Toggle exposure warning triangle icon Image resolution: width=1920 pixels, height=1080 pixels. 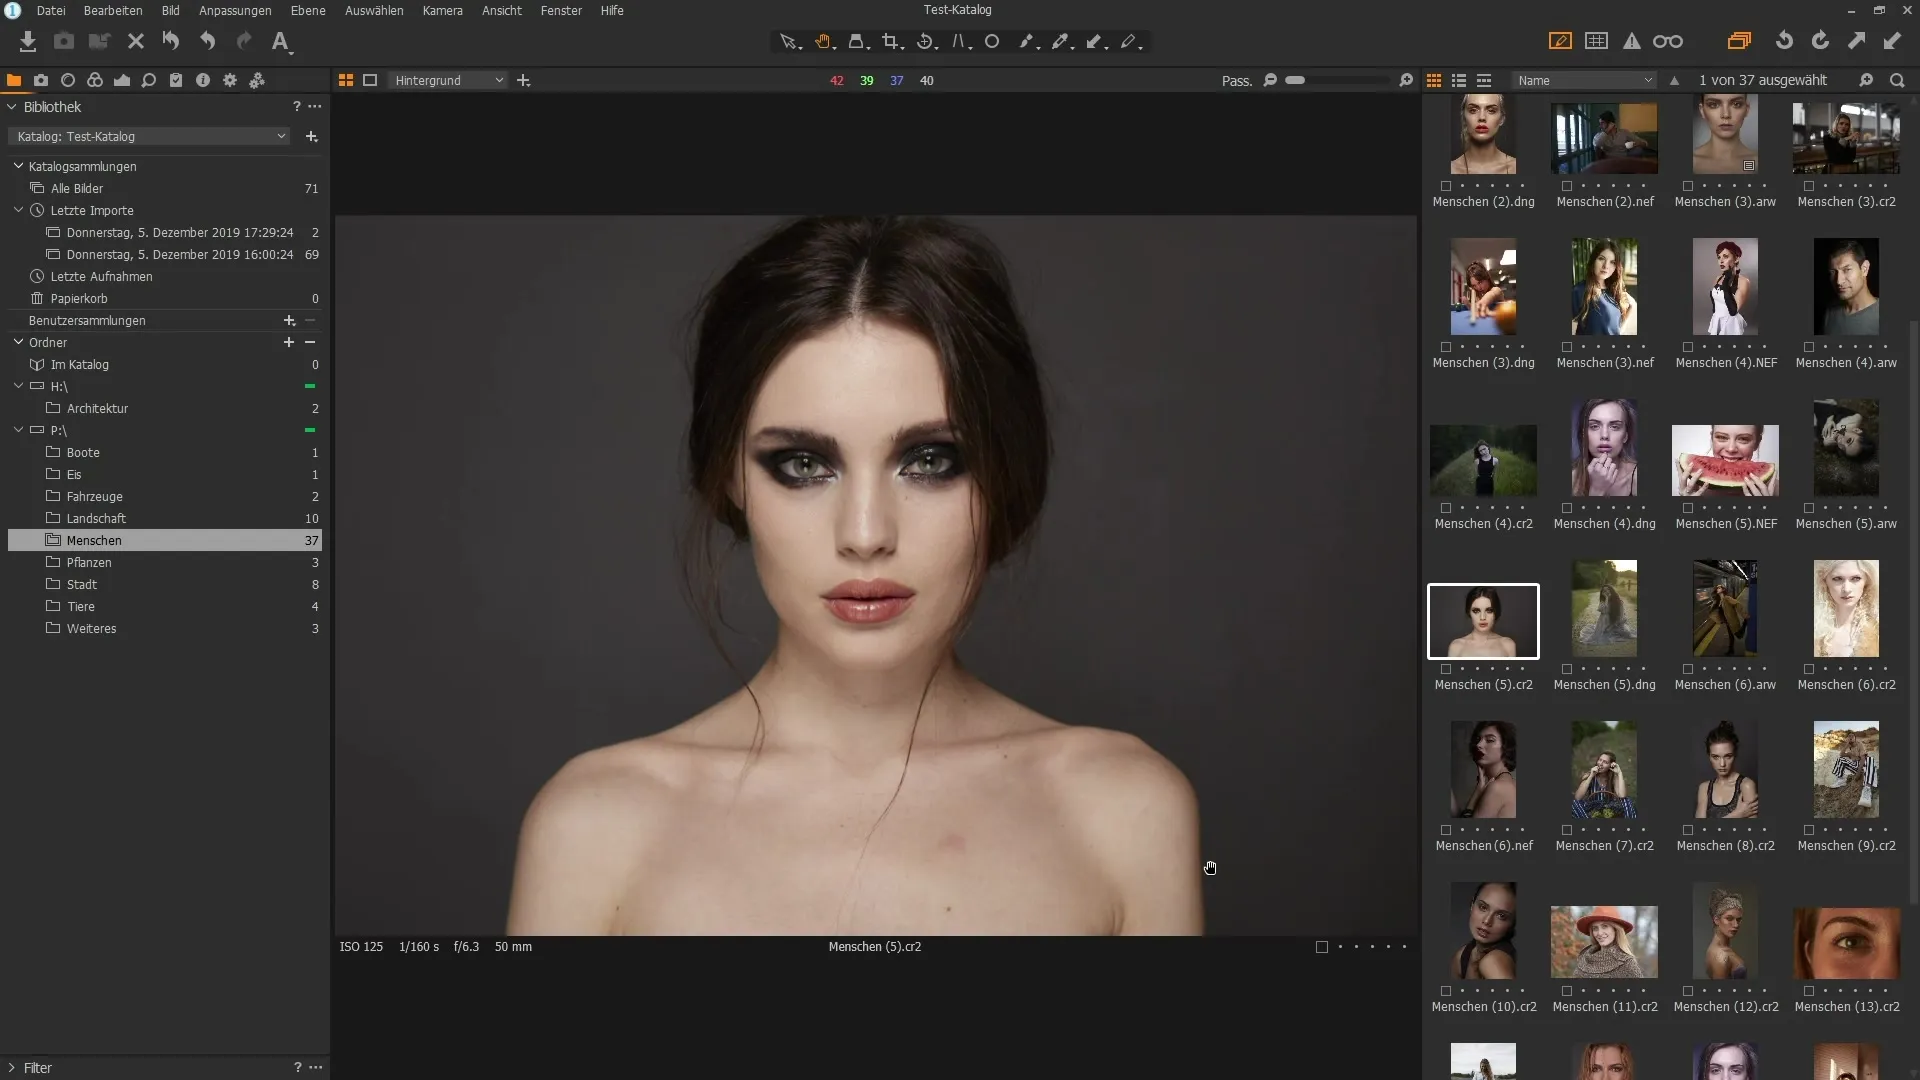pyautogui.click(x=1632, y=41)
